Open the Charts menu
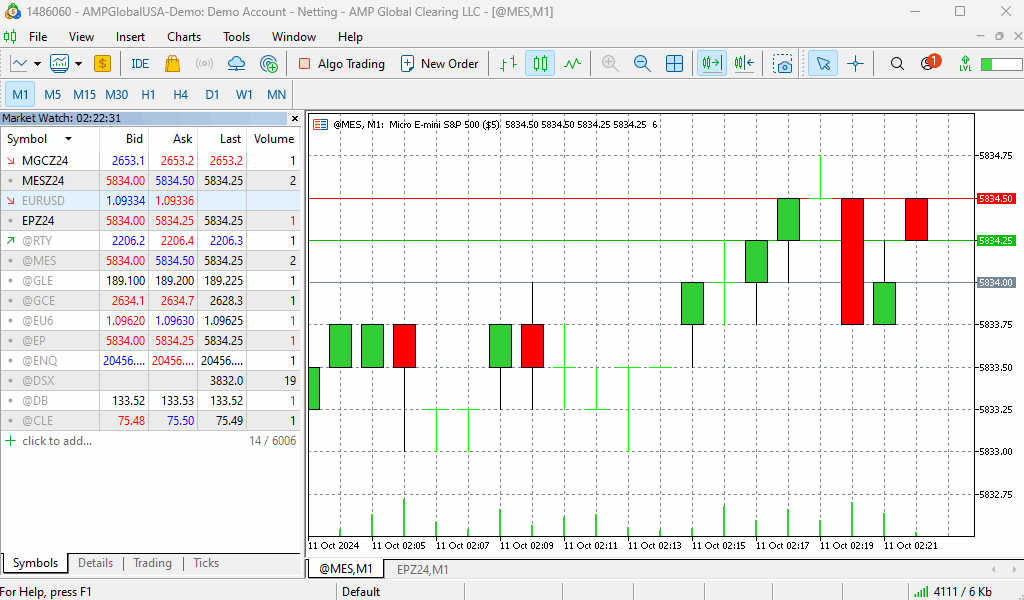This screenshot has height=600, width=1024. [x=184, y=37]
